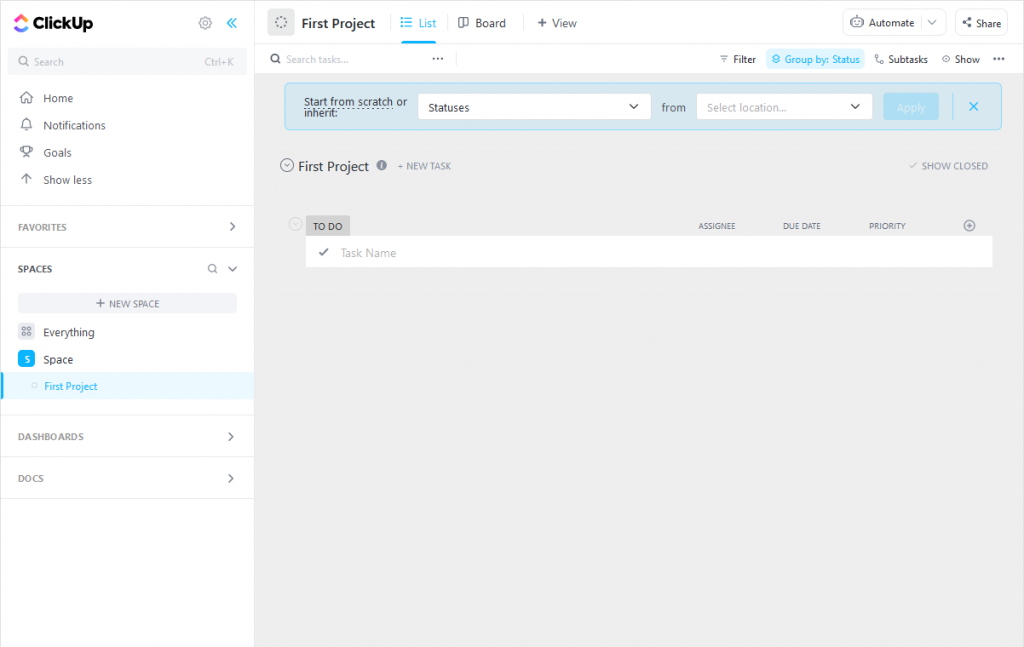
Task: Click the Share button
Action: click(x=981, y=22)
